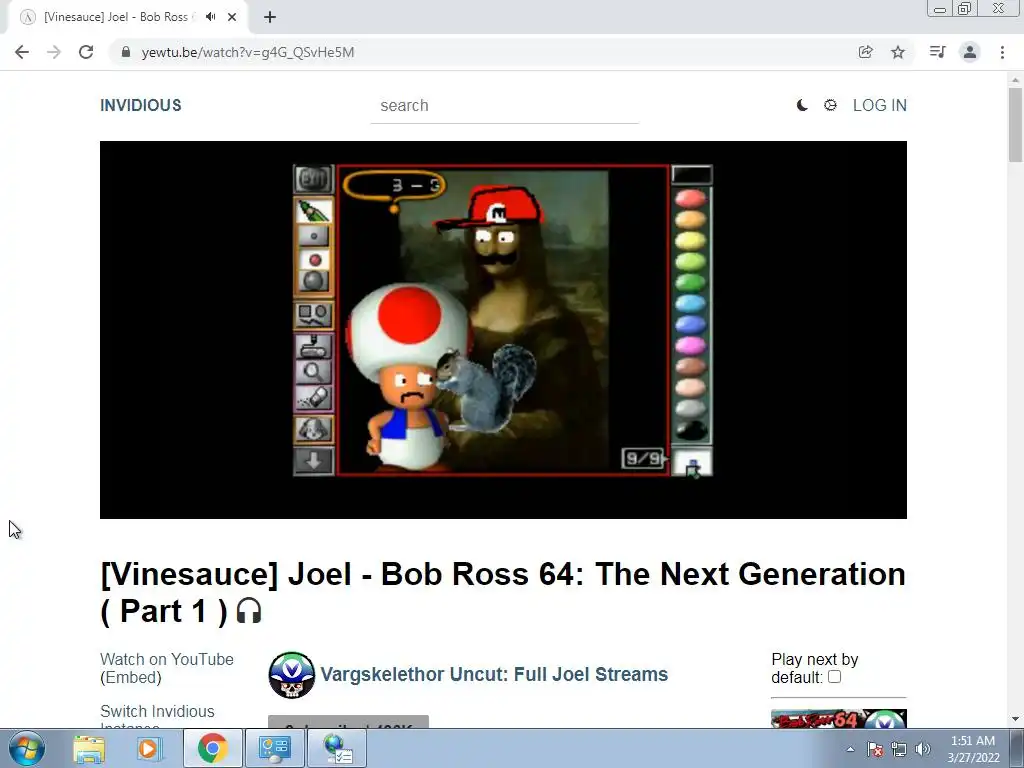Open the Windows Start menu
Image resolution: width=1024 pixels, height=768 pixels.
tap(27, 748)
